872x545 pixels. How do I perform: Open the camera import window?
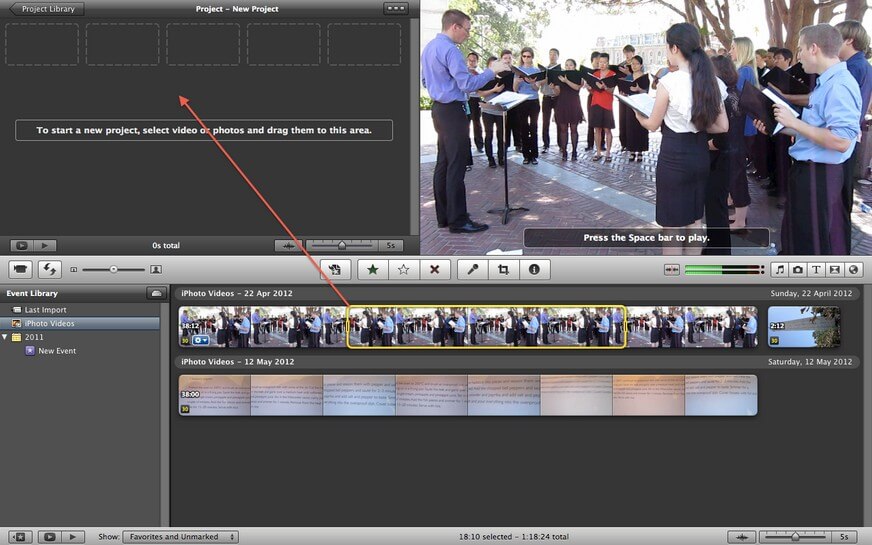point(21,270)
